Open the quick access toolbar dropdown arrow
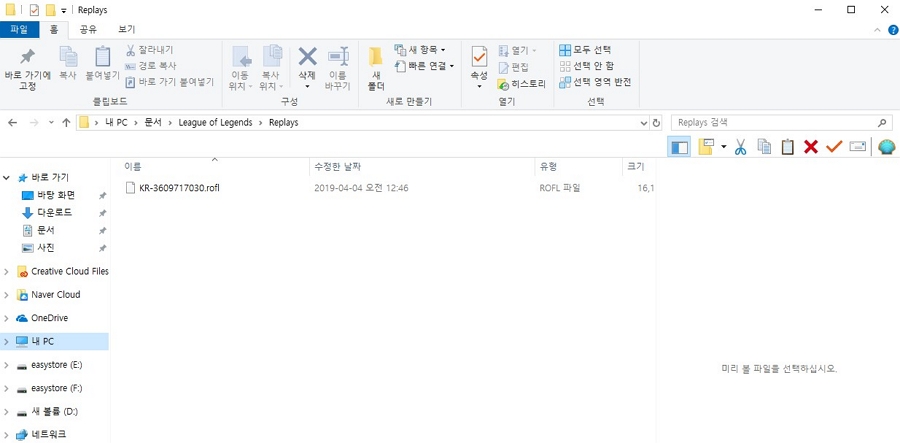 (63, 10)
